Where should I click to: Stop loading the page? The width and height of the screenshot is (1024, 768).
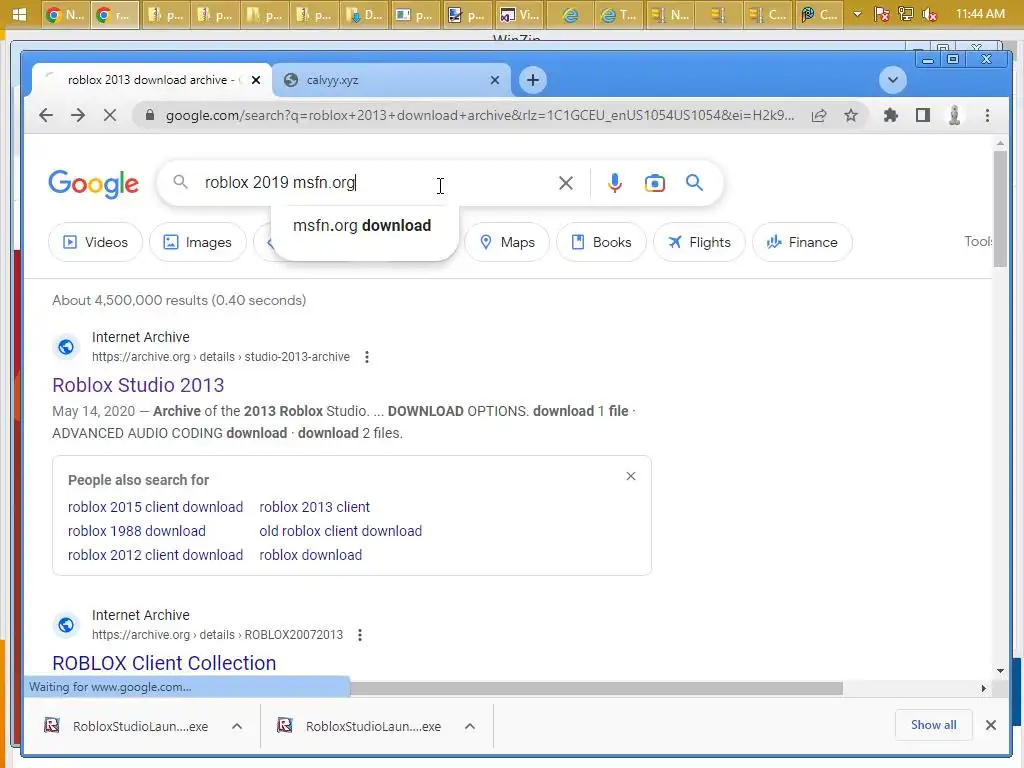pyautogui.click(x=110, y=116)
